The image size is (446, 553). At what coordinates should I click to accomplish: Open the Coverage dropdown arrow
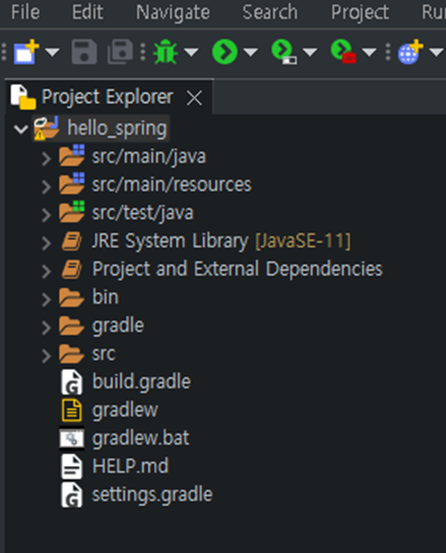pyautogui.click(x=310, y=53)
